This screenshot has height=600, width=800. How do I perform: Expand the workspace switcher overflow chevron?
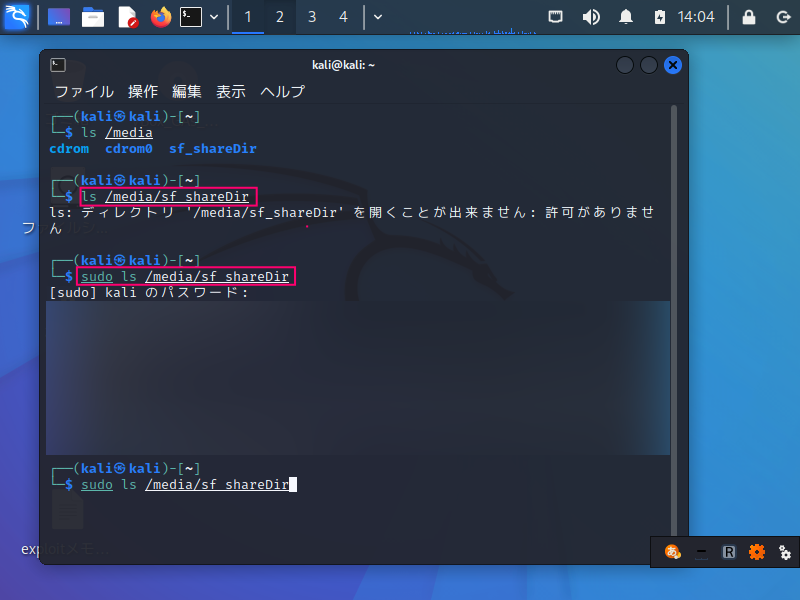[x=377, y=17]
